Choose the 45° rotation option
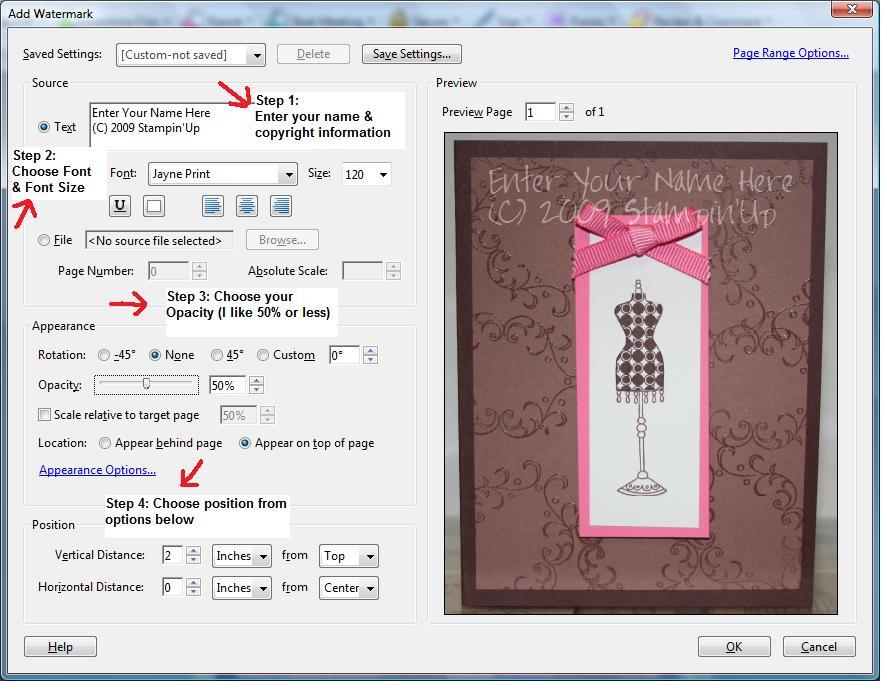 (x=217, y=355)
